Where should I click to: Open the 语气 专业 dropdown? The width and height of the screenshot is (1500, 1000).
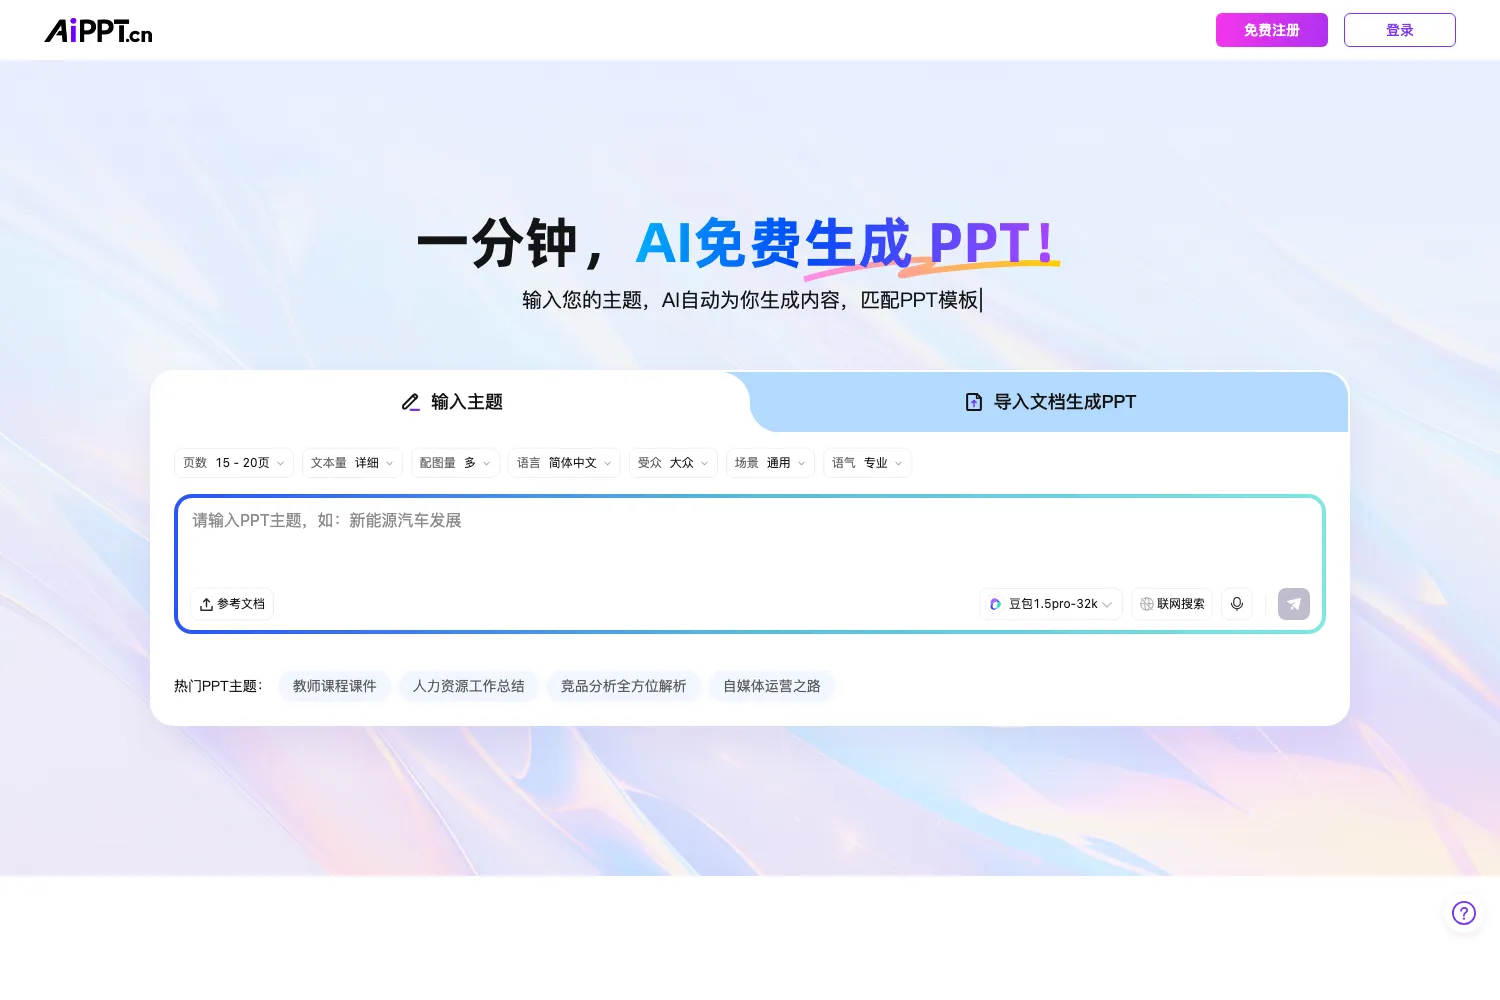tap(867, 463)
